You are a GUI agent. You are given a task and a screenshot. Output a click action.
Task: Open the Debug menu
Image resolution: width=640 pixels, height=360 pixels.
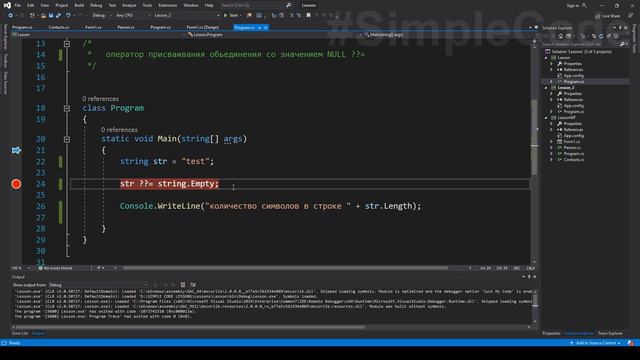click(96, 5)
